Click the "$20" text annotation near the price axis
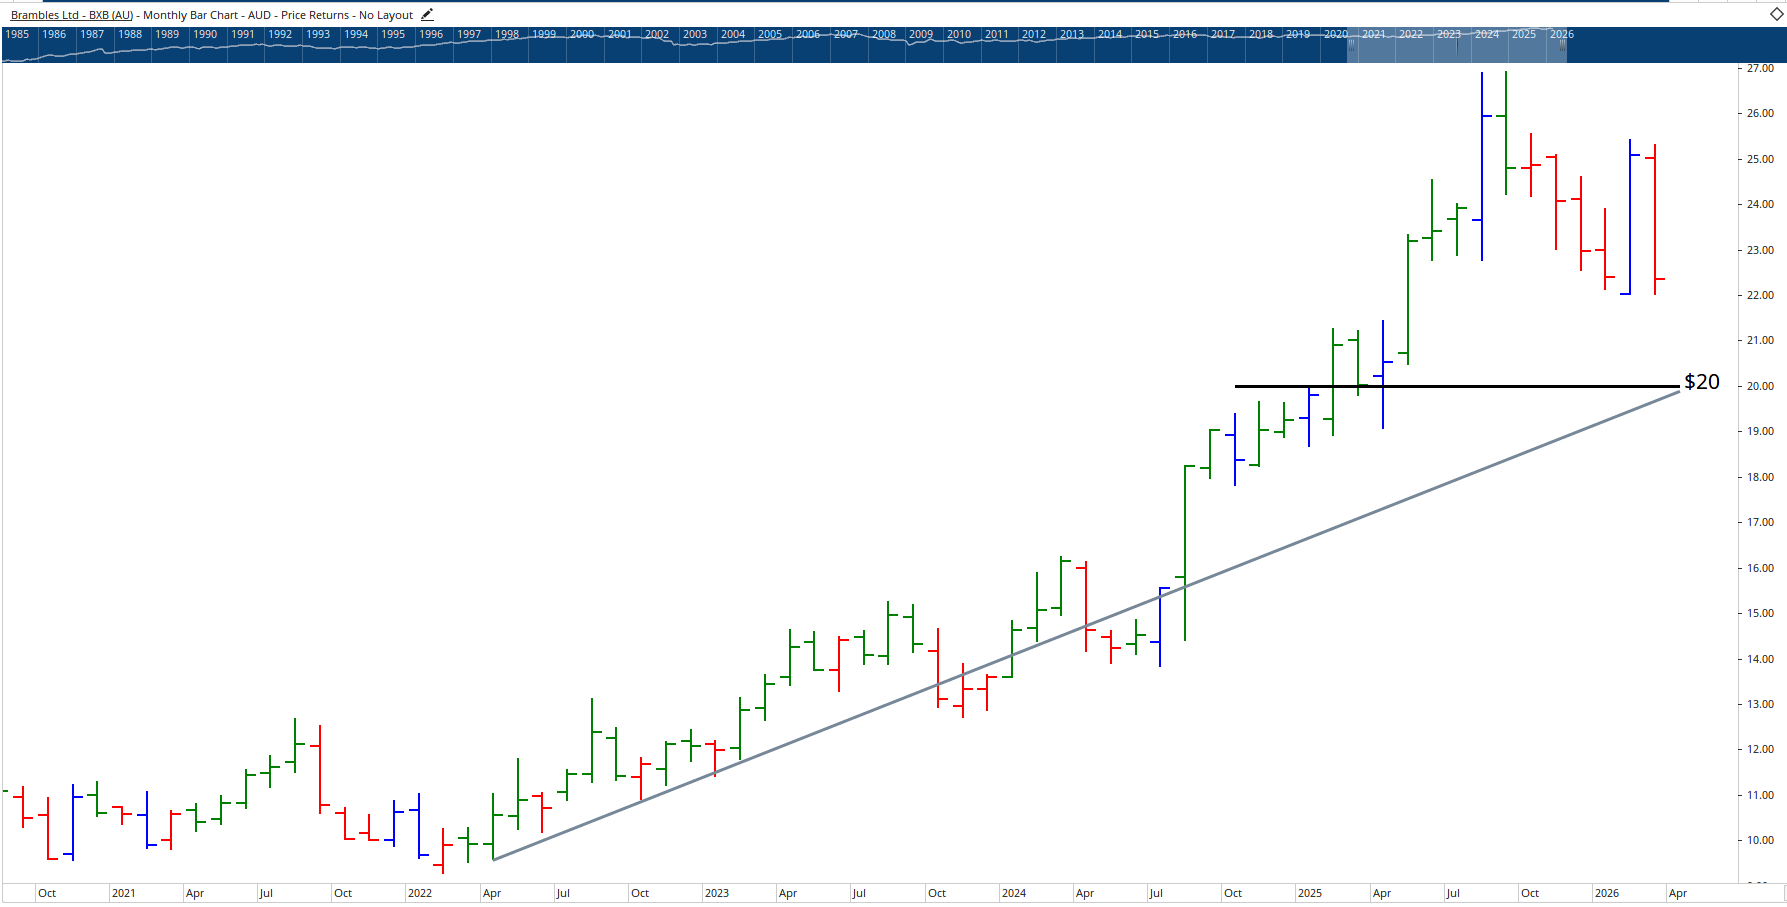The width and height of the screenshot is (1787, 907). [x=1700, y=381]
